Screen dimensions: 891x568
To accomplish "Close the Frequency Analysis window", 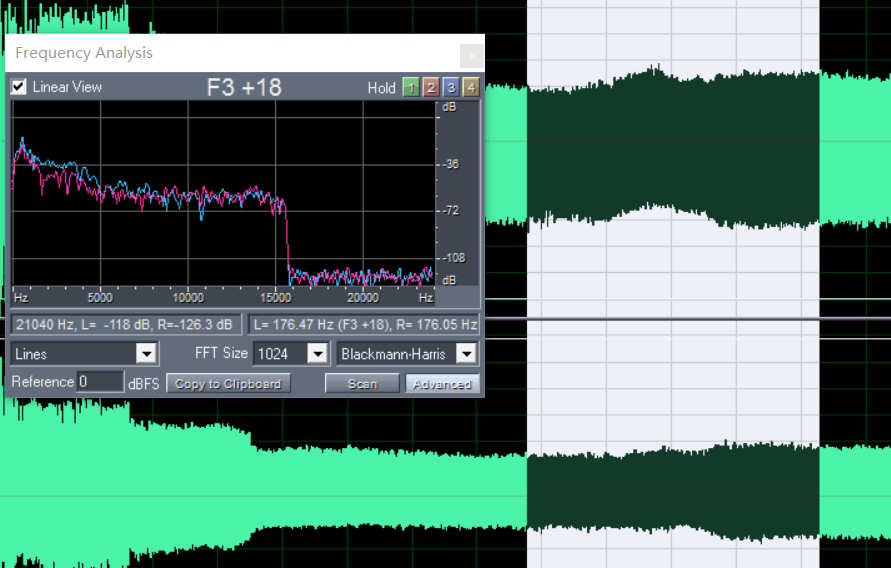I will click(471, 56).
